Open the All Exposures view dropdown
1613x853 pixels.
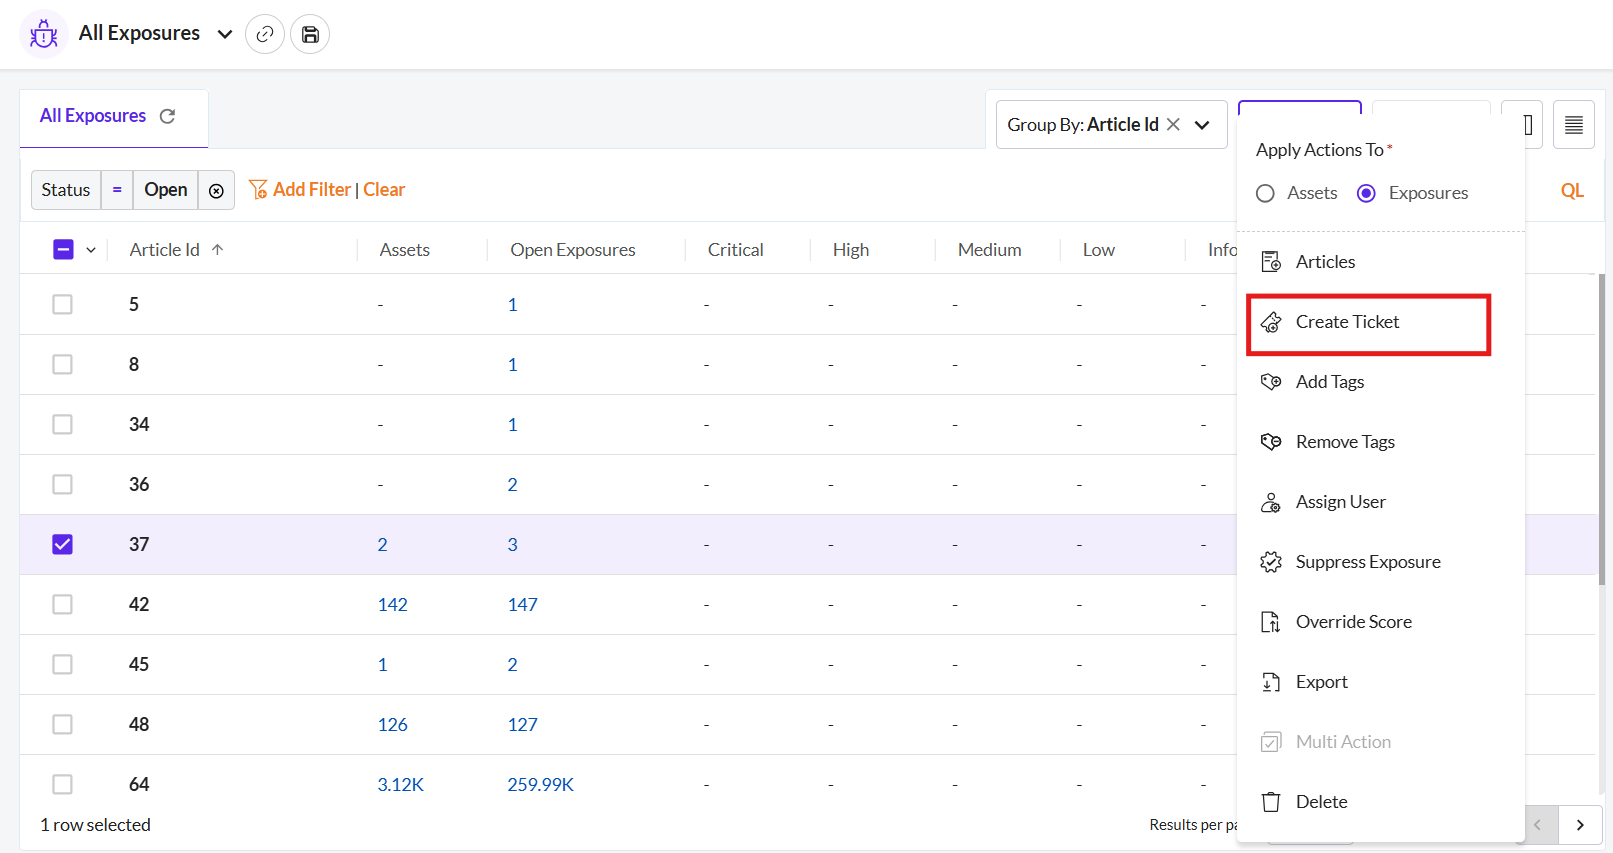pyautogui.click(x=225, y=34)
